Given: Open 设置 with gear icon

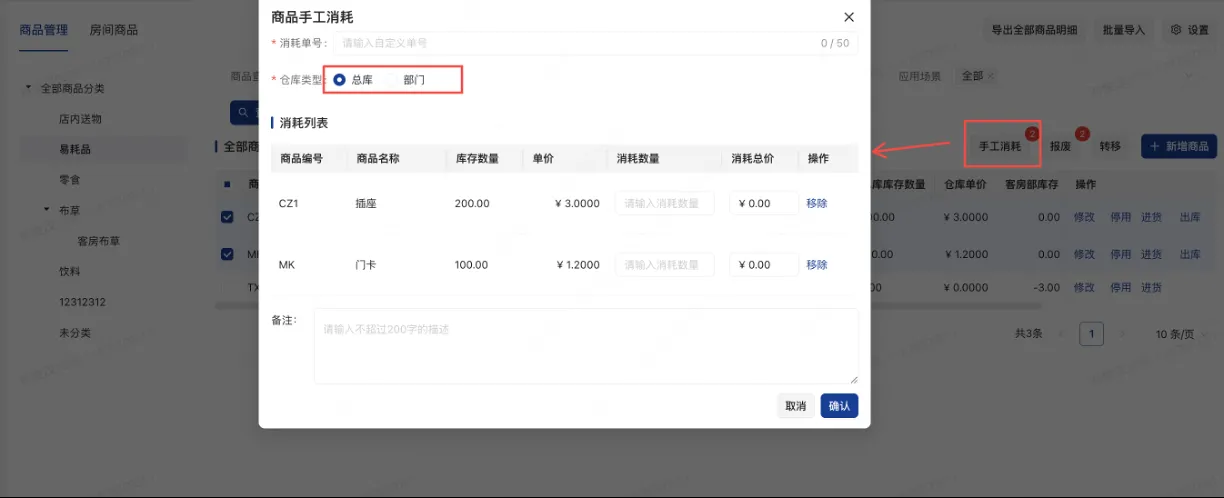Looking at the screenshot, I should coord(1190,30).
